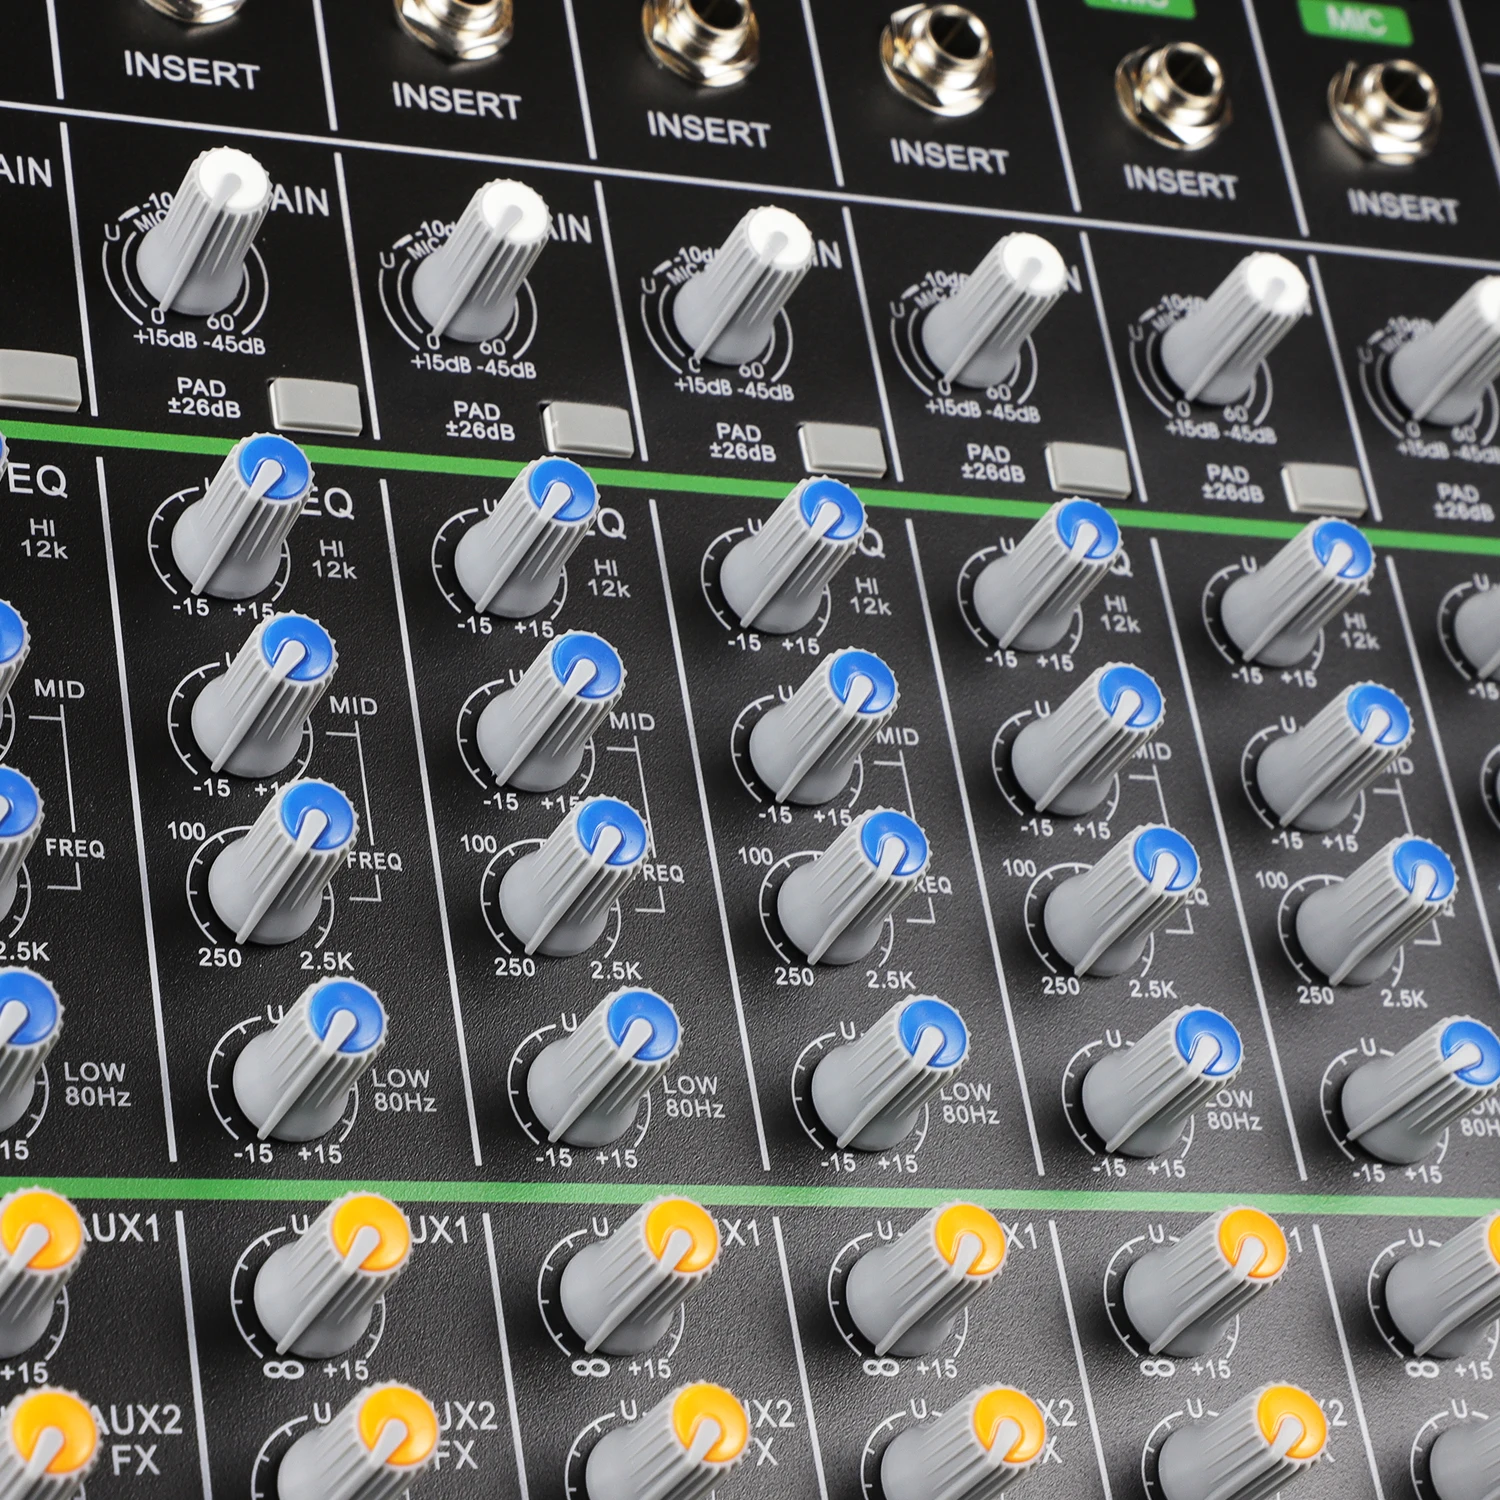The height and width of the screenshot is (1500, 1500).
Task: Click the MID FREQ knob on the fourth full channel
Action: (1122, 902)
